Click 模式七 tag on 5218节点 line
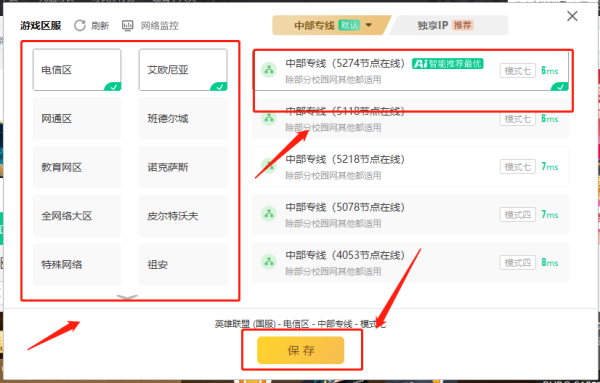This screenshot has height=383, width=600. click(x=517, y=167)
